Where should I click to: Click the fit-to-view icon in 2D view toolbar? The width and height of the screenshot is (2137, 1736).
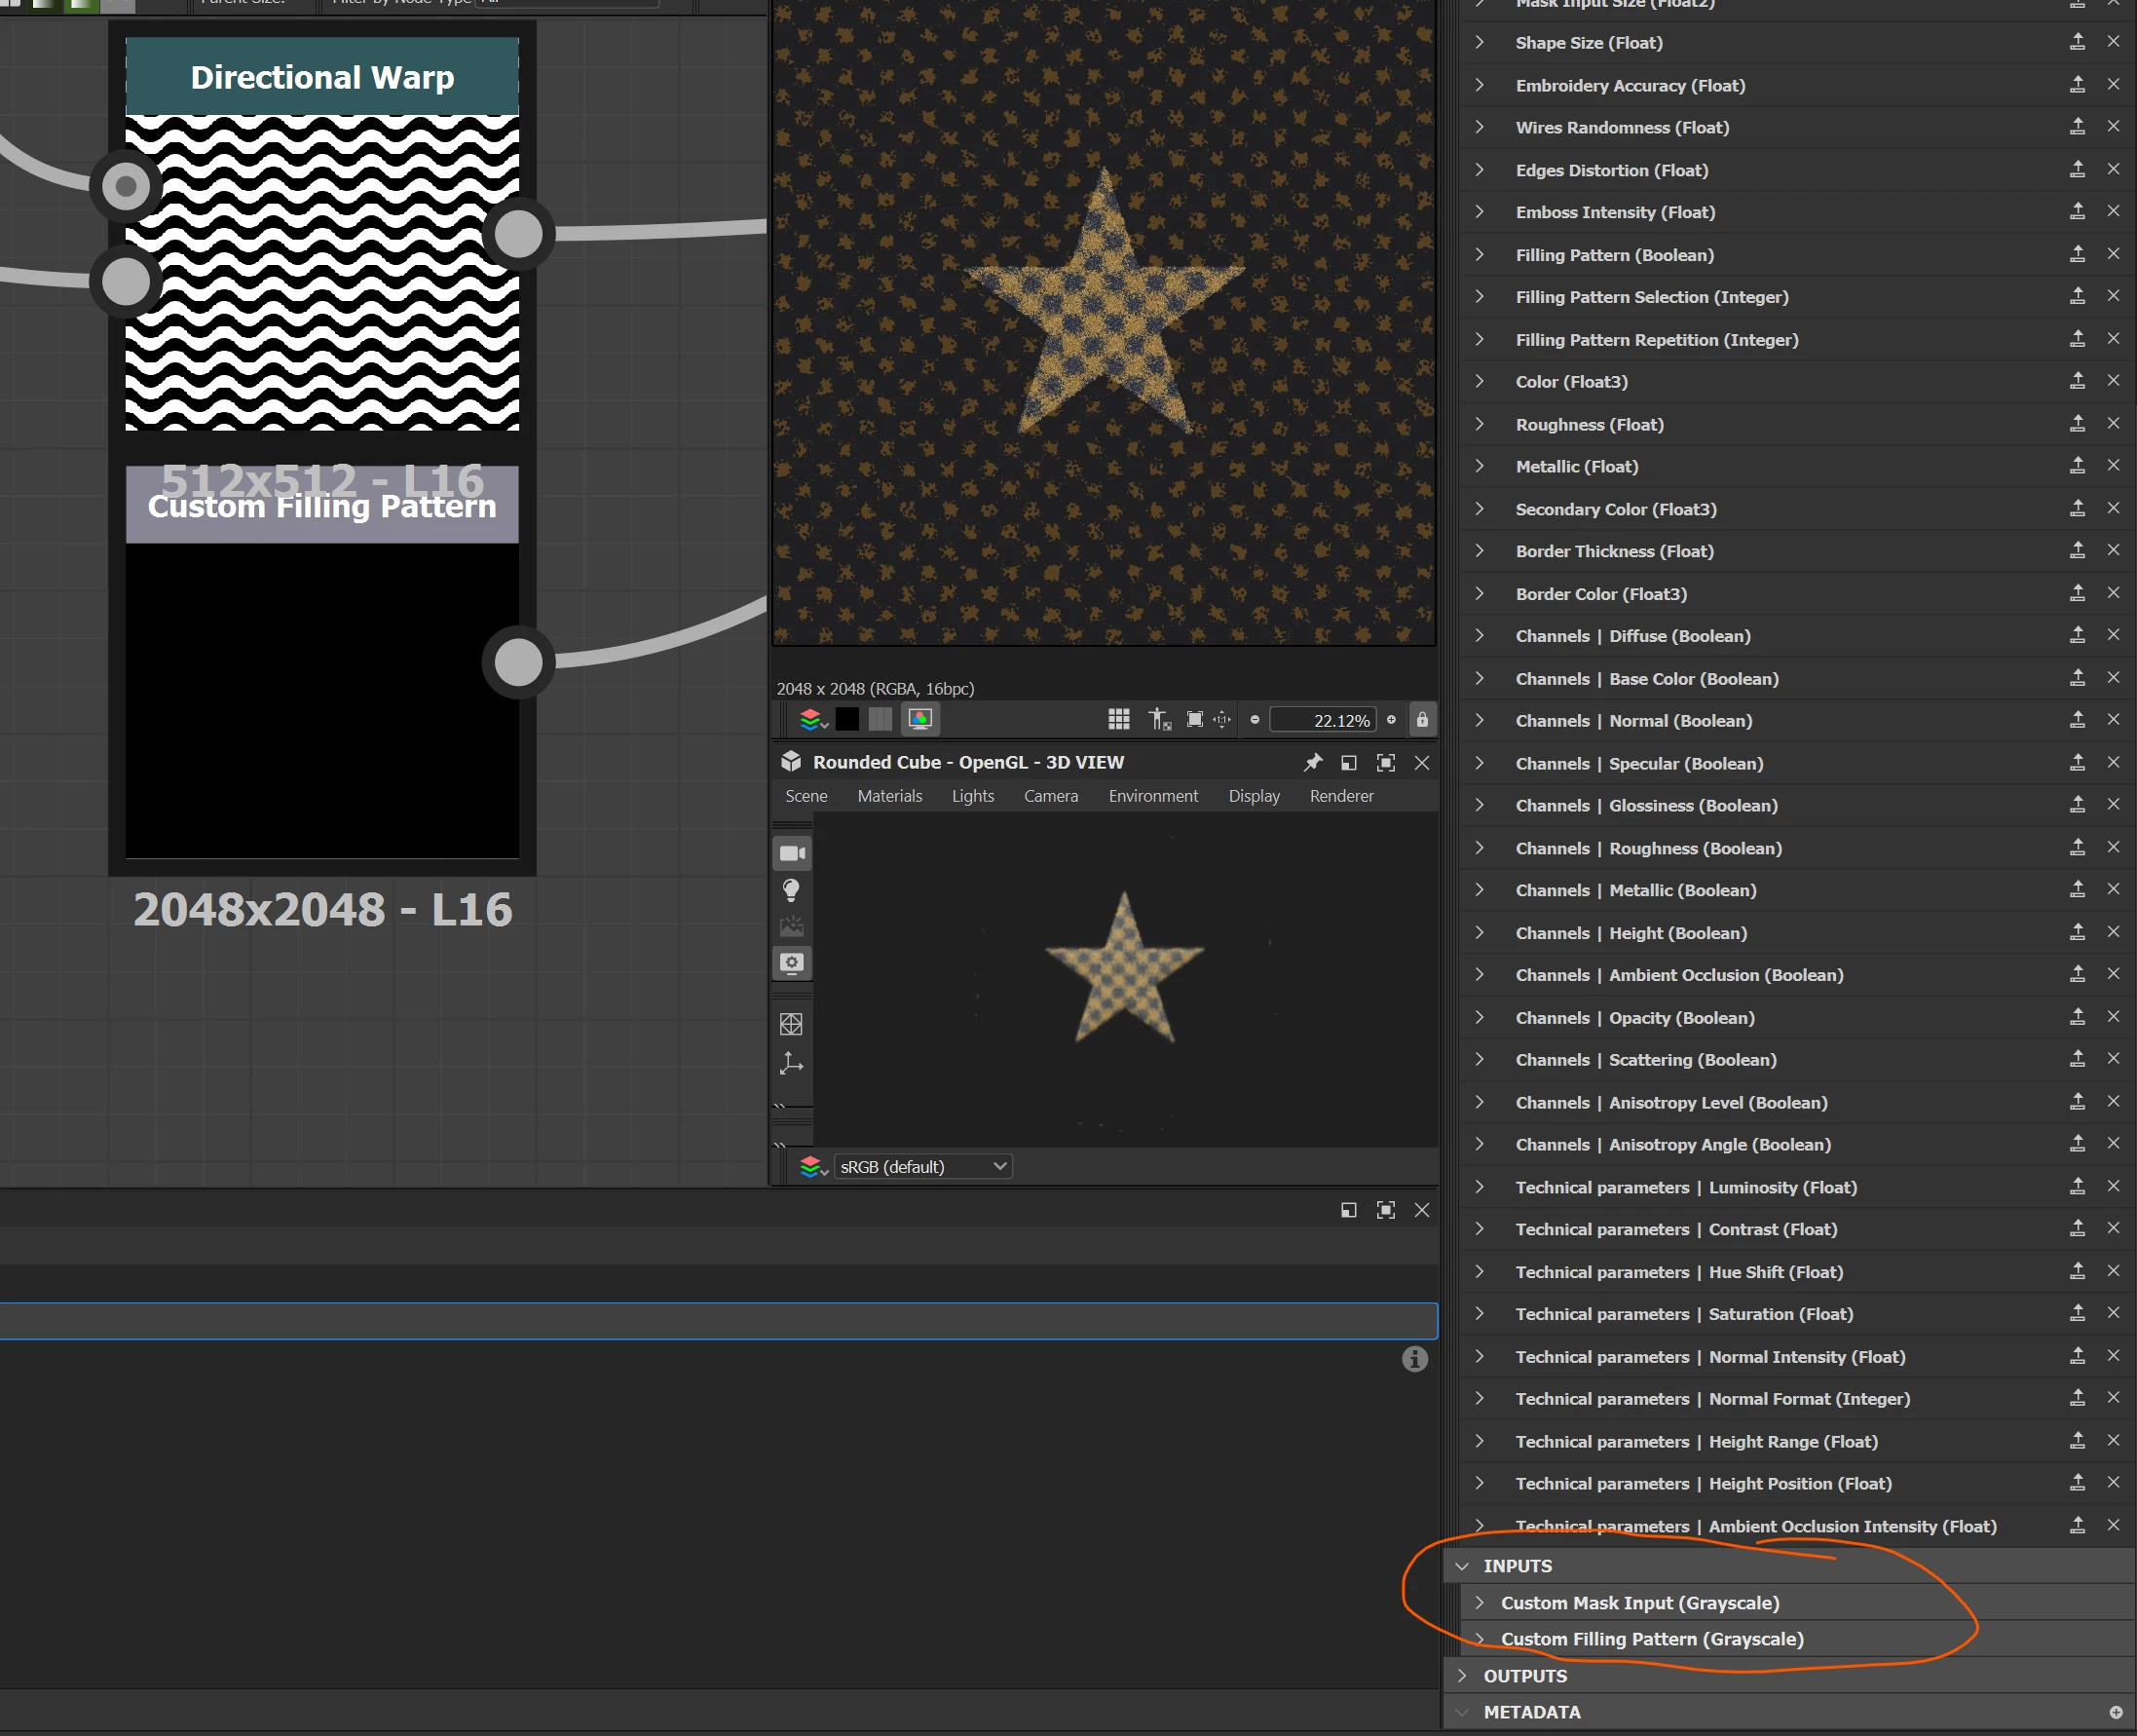point(1194,719)
